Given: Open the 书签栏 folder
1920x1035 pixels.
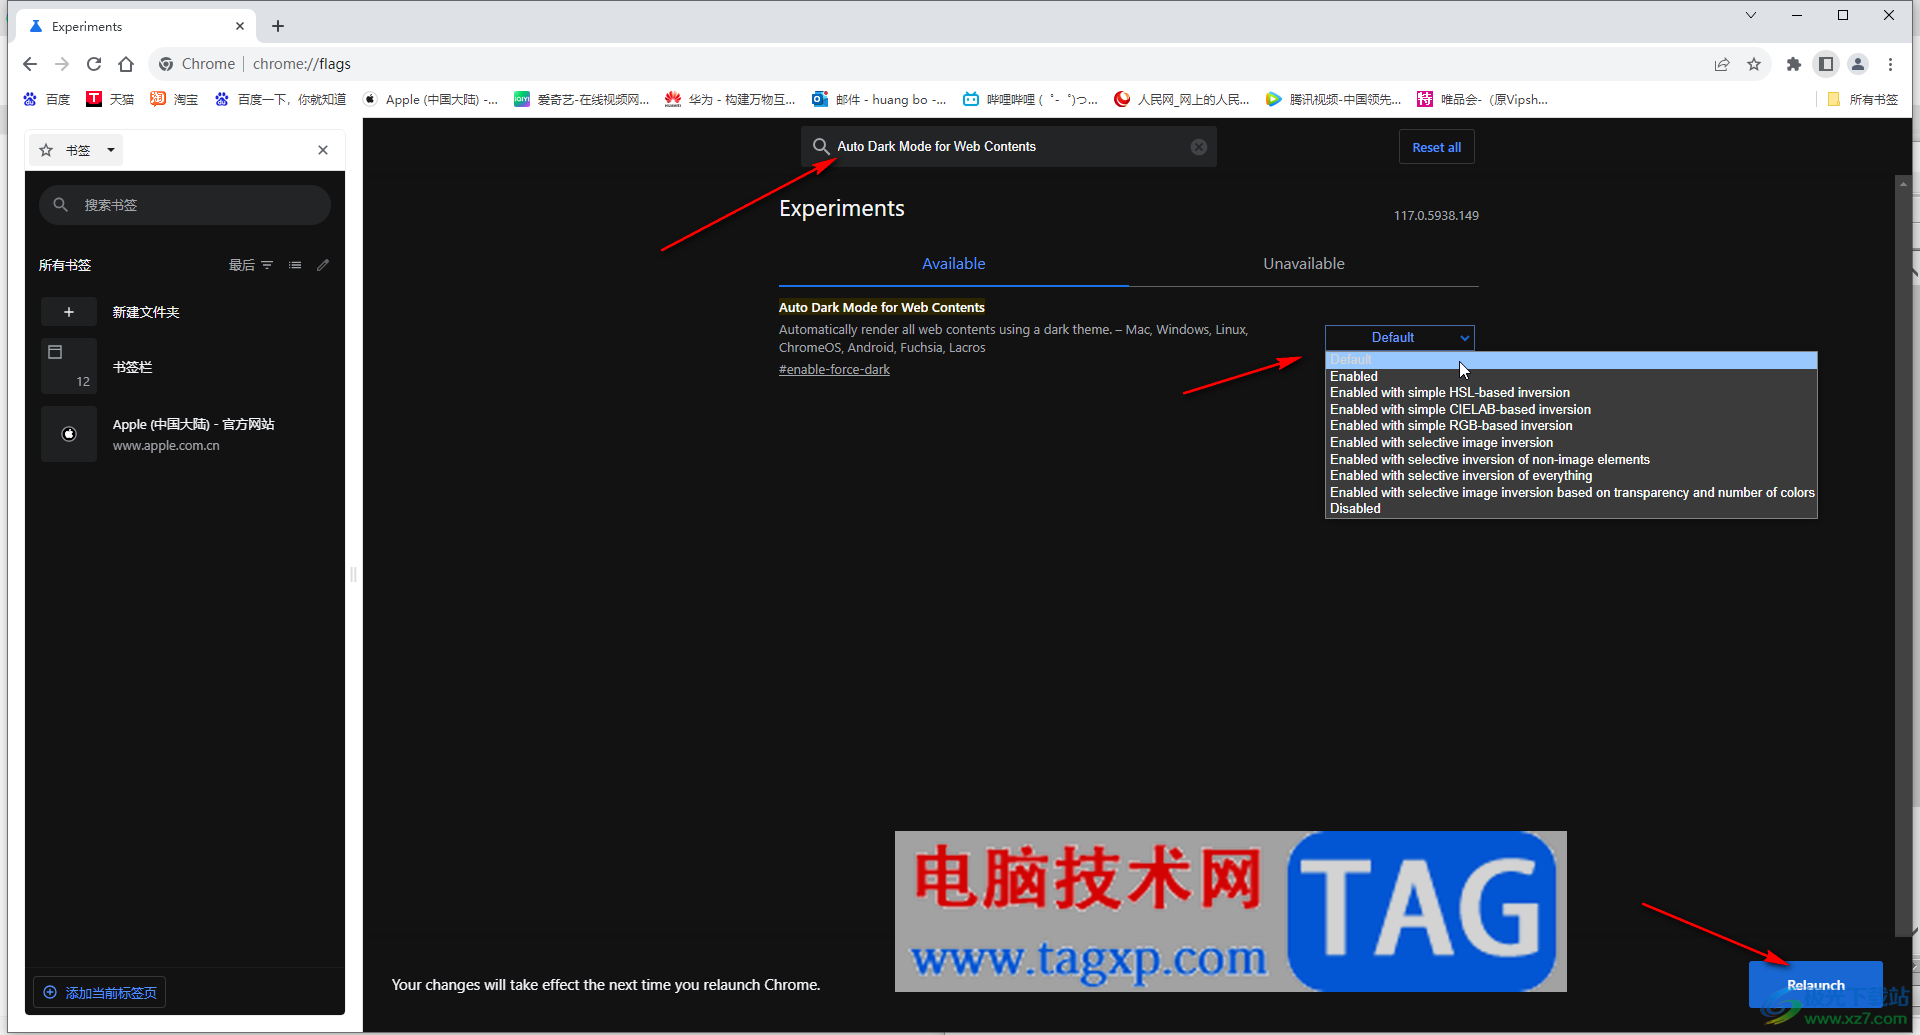Looking at the screenshot, I should (185, 367).
